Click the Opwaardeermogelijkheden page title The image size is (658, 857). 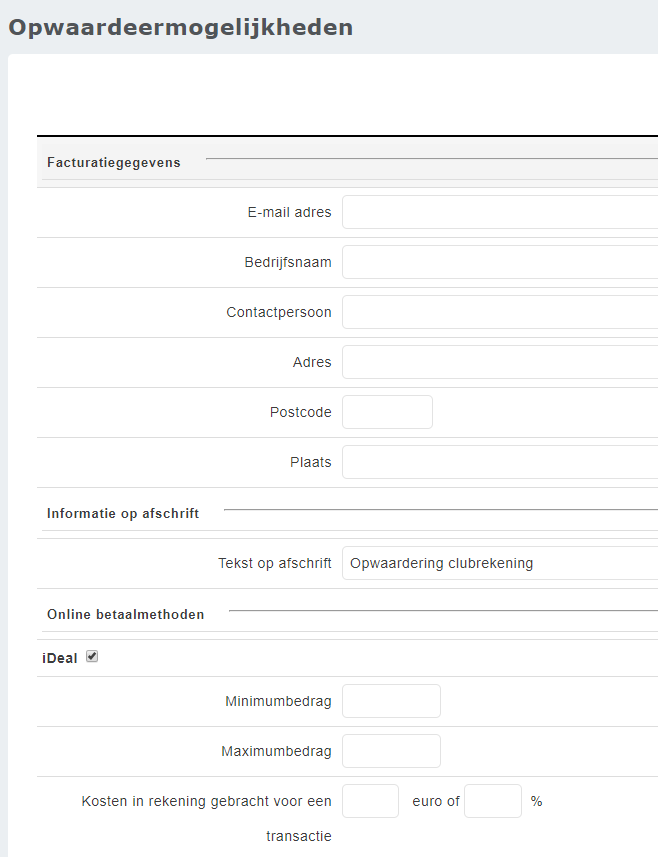point(181,27)
